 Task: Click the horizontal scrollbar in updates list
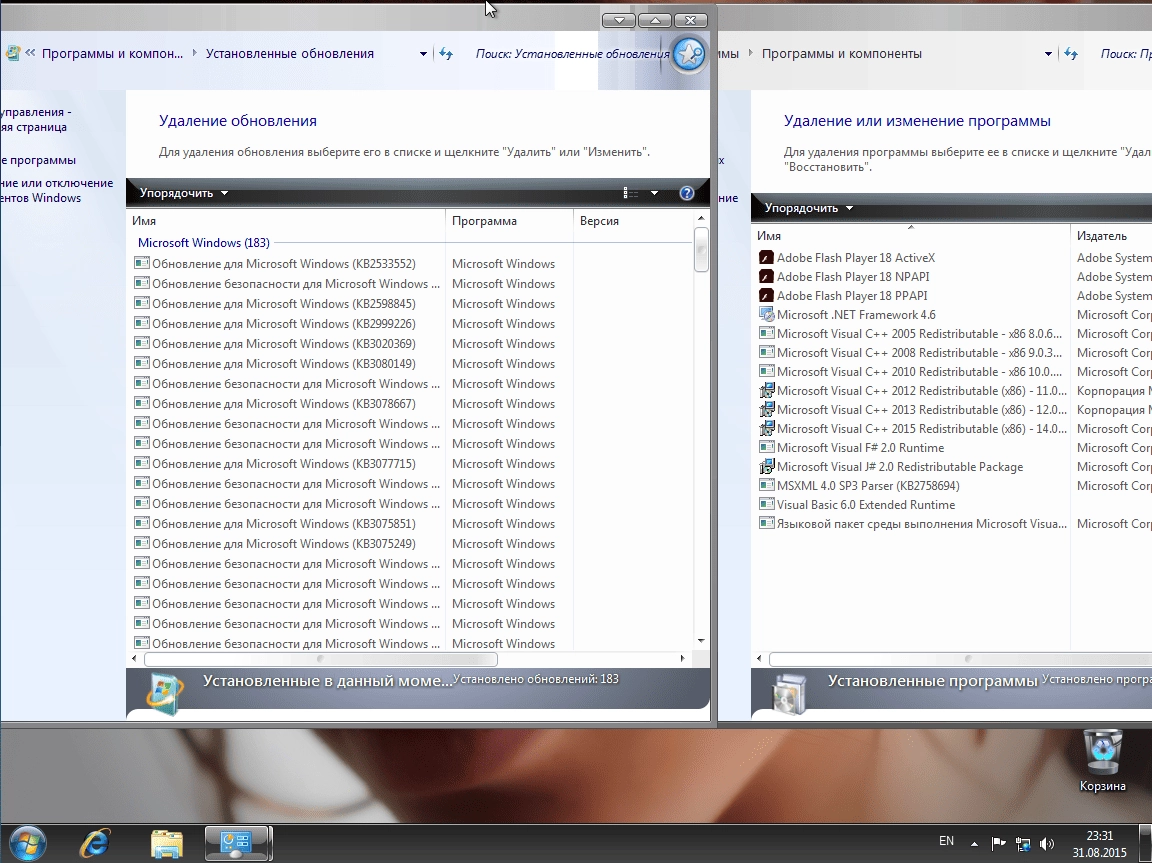[x=320, y=659]
